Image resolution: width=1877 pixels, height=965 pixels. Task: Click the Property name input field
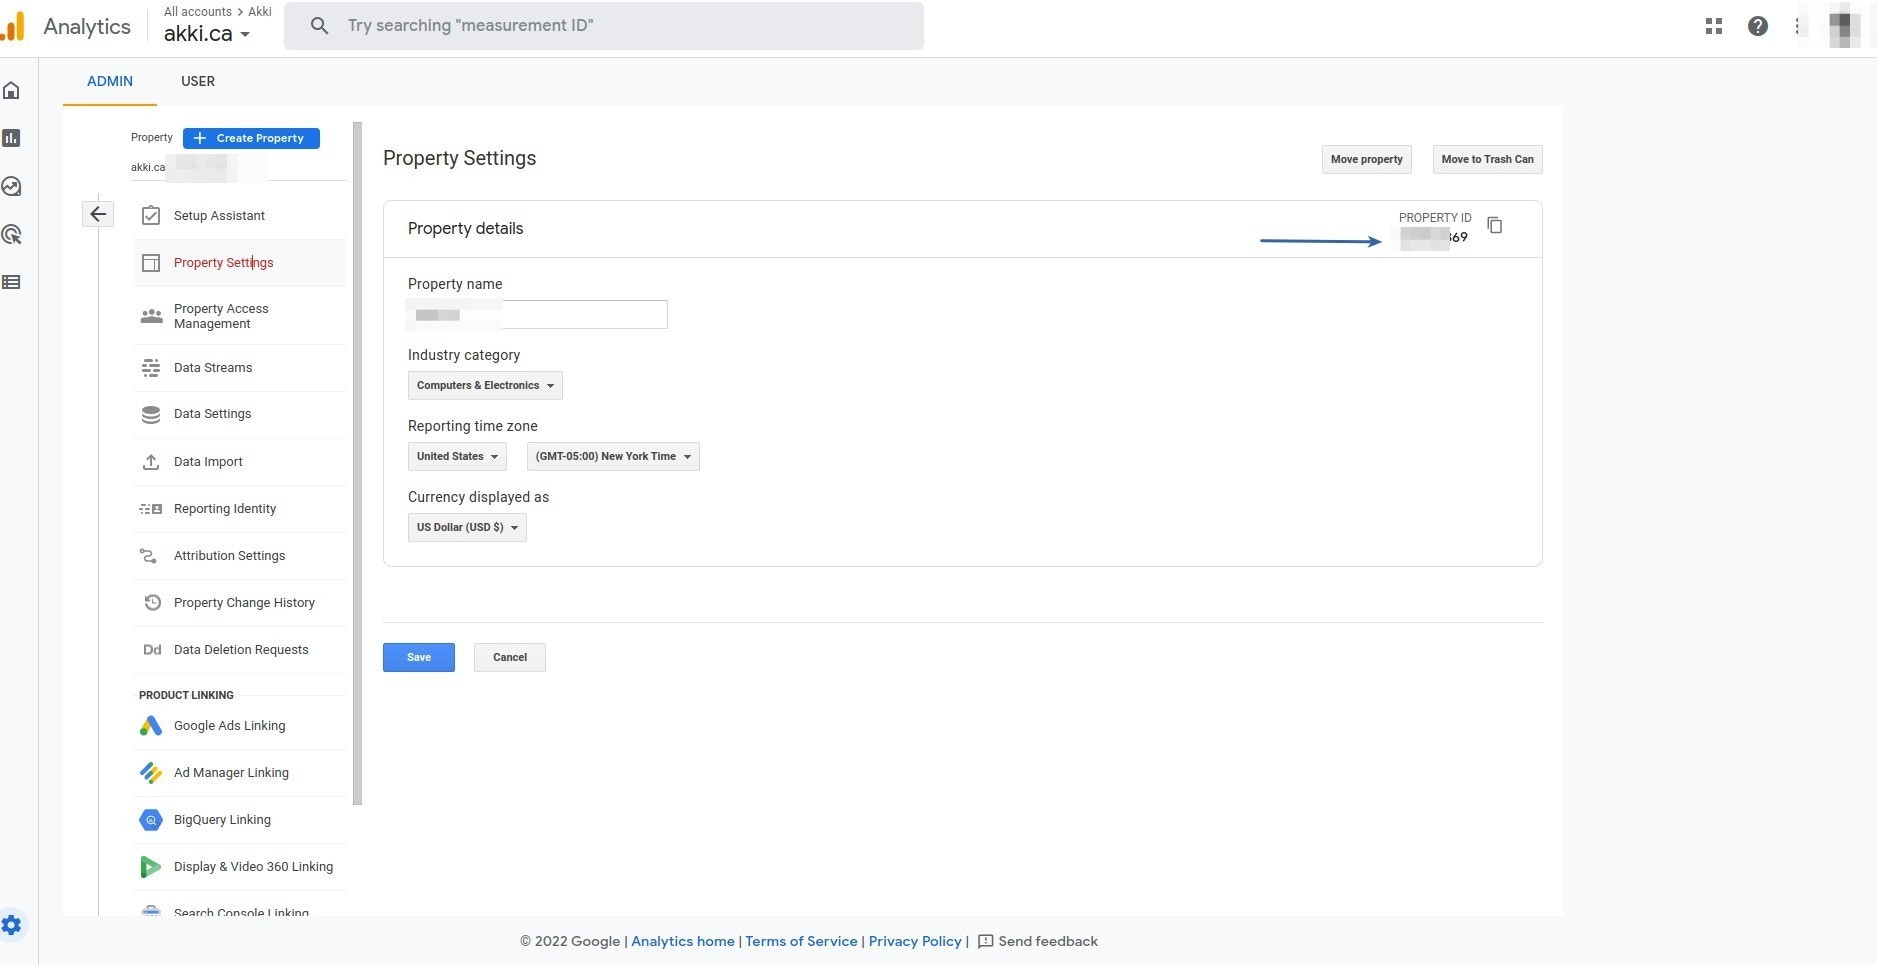click(538, 314)
